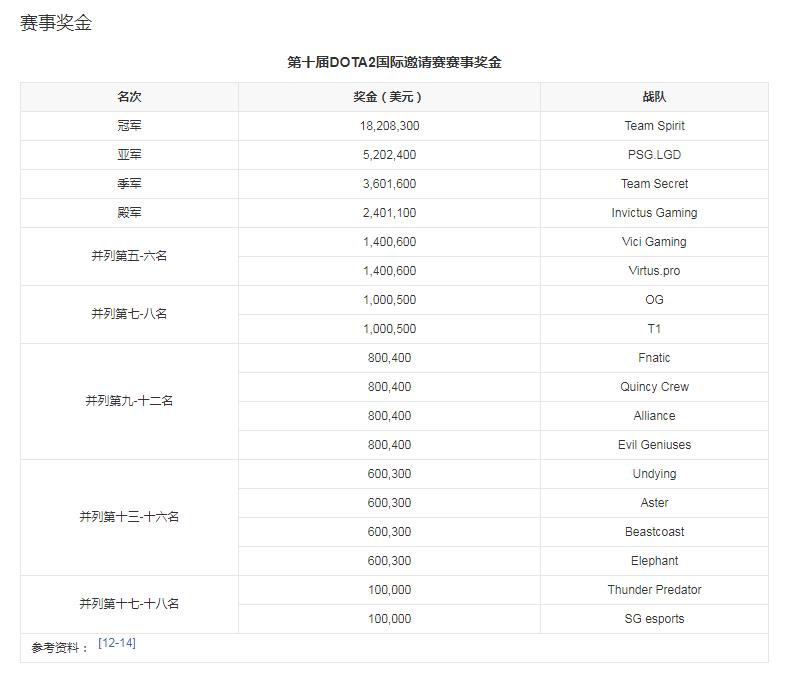Click the Beastcoast cell
794x681 pixels.
(x=654, y=532)
